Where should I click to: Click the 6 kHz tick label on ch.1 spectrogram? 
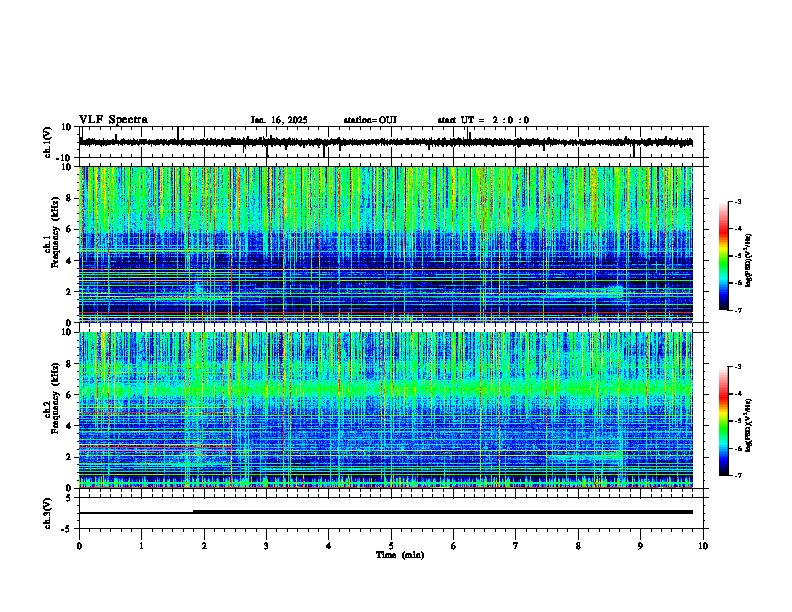click(x=69, y=229)
